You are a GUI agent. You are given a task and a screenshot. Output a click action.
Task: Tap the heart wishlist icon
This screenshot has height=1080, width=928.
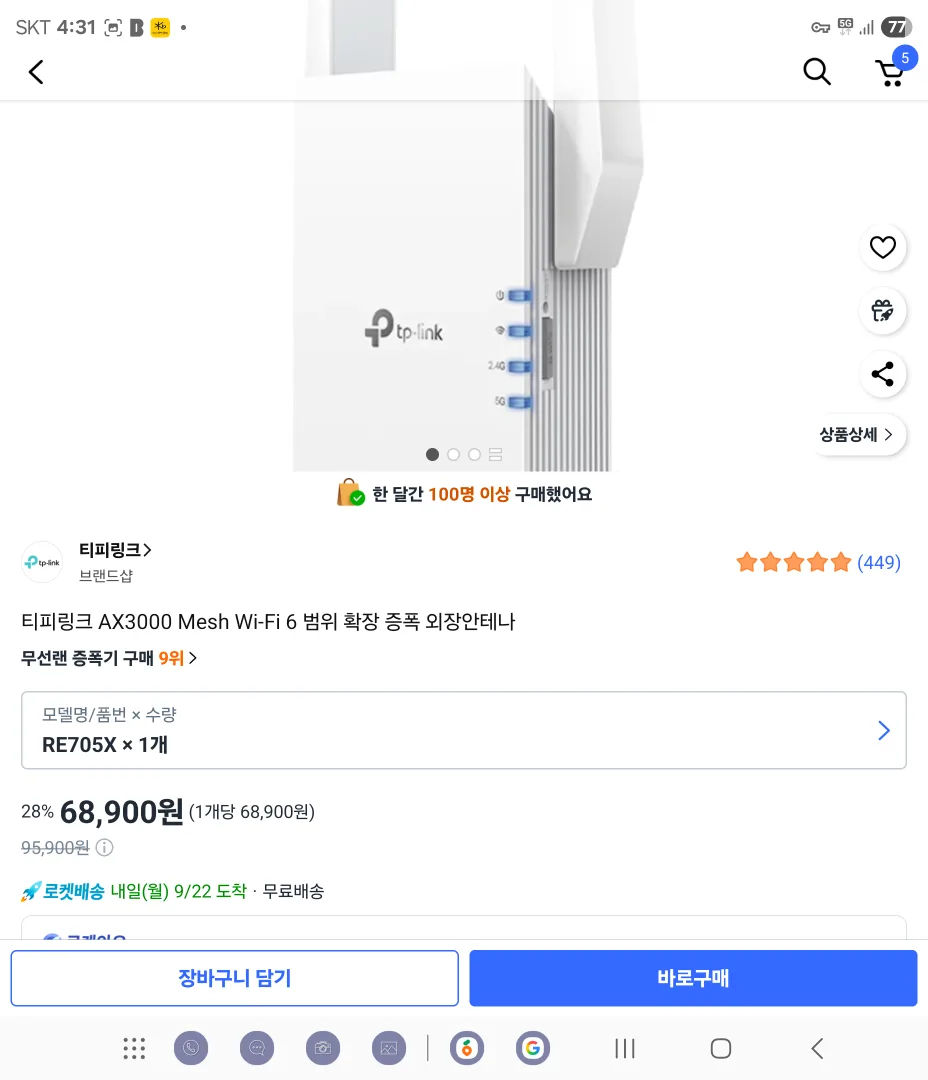click(x=882, y=247)
